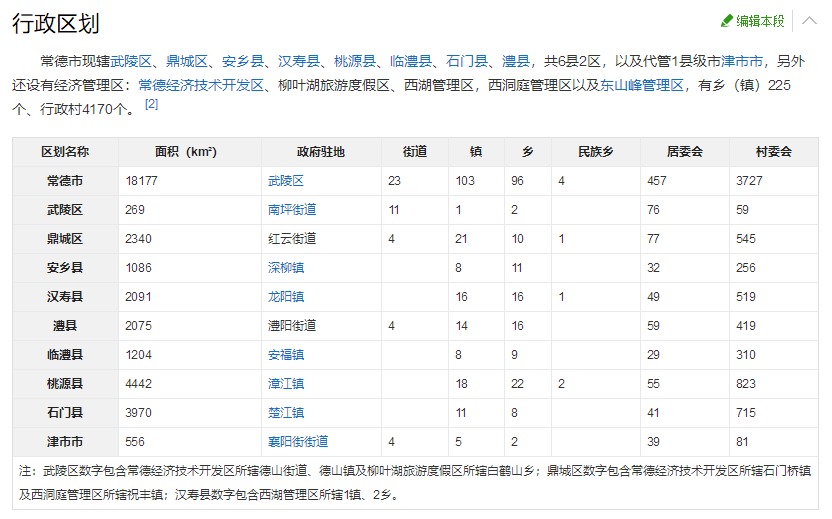The width and height of the screenshot is (832, 519).
Task: Open the 南坪街道 link in the table
Action: tap(292, 210)
